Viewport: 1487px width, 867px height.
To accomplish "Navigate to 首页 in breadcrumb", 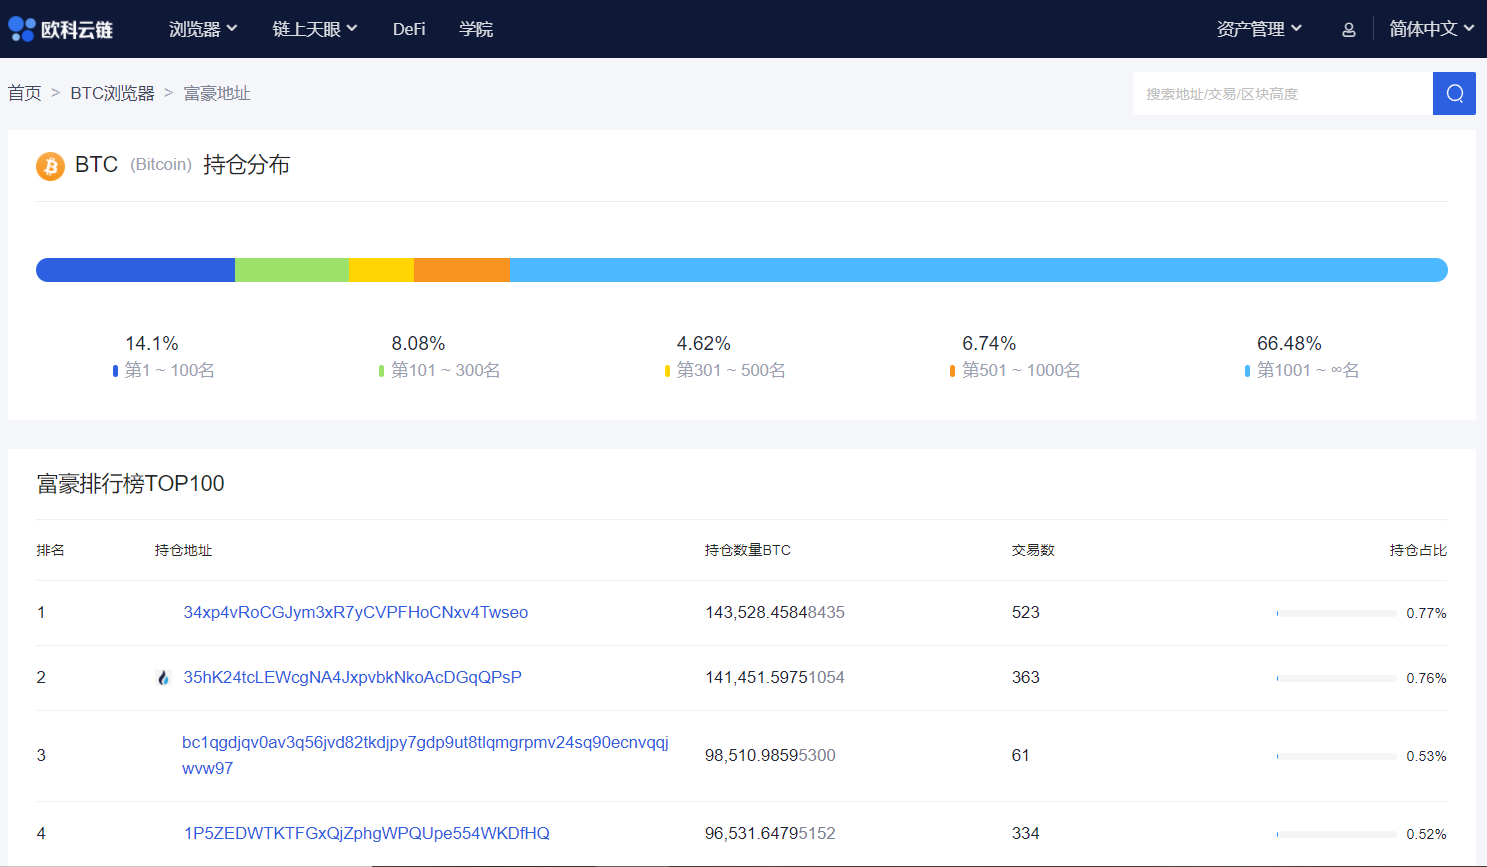I will tap(25, 93).
